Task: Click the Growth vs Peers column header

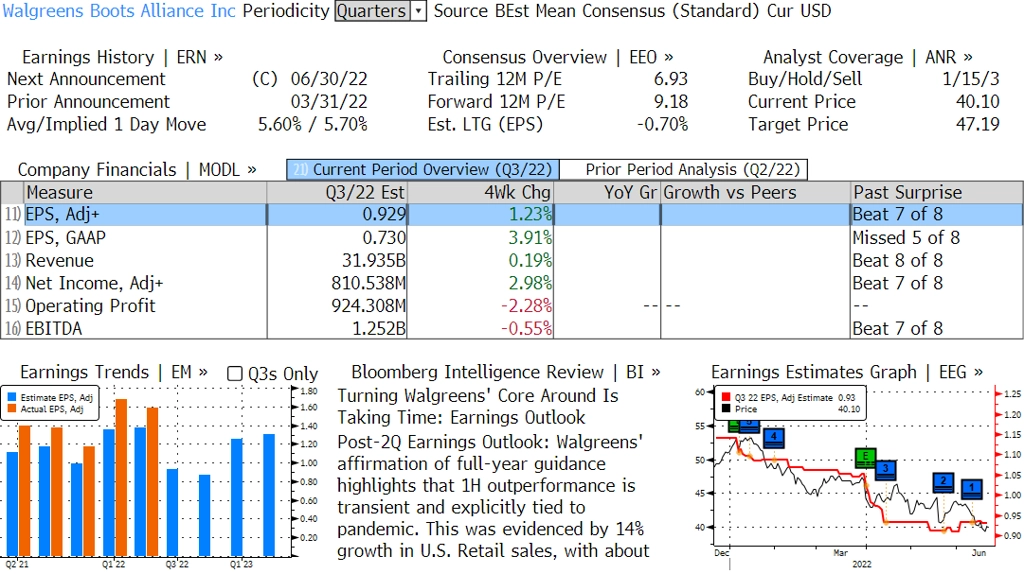Action: point(756,193)
